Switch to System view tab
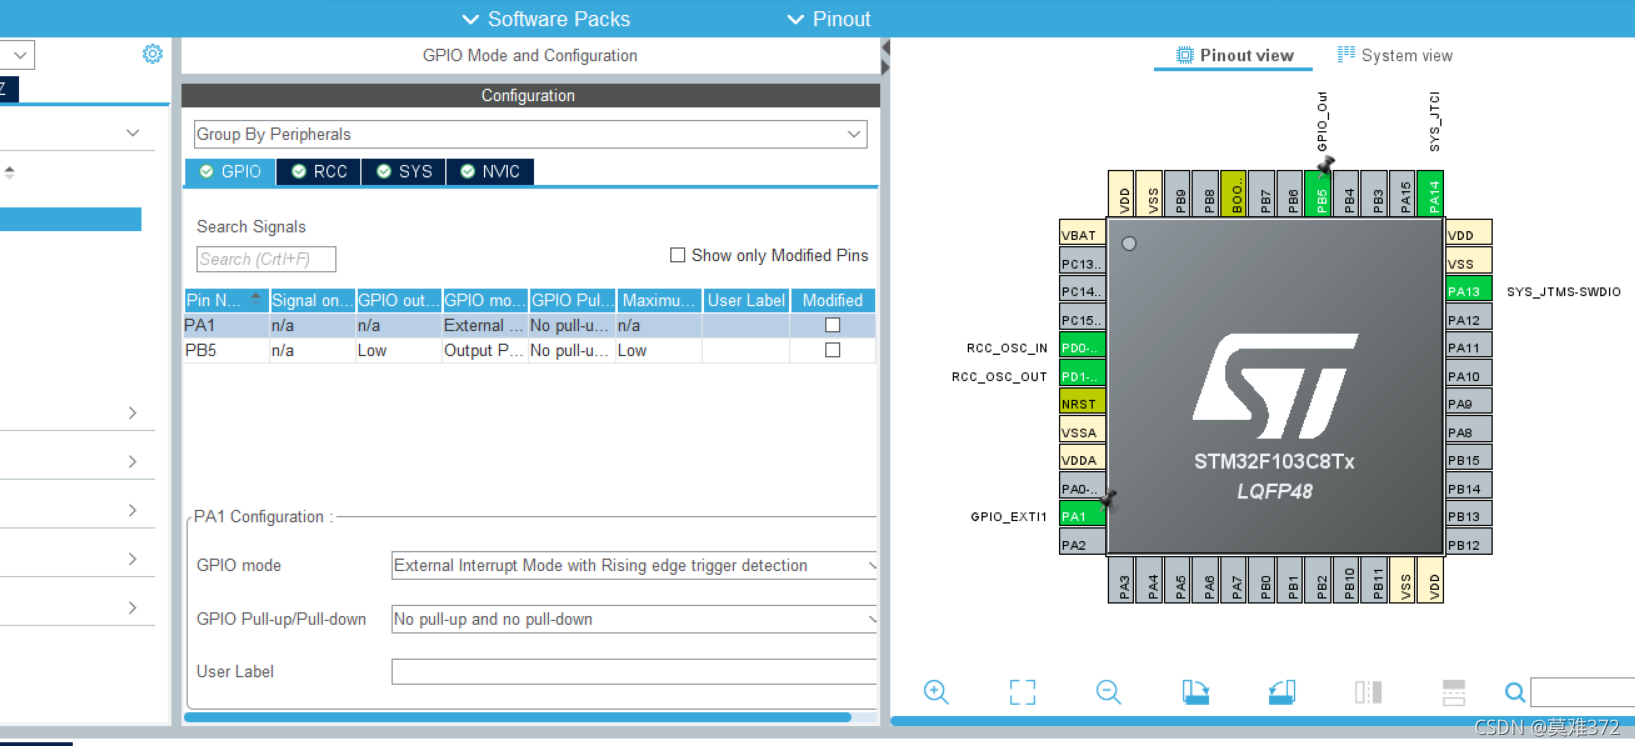Image resolution: width=1635 pixels, height=746 pixels. pos(1395,55)
